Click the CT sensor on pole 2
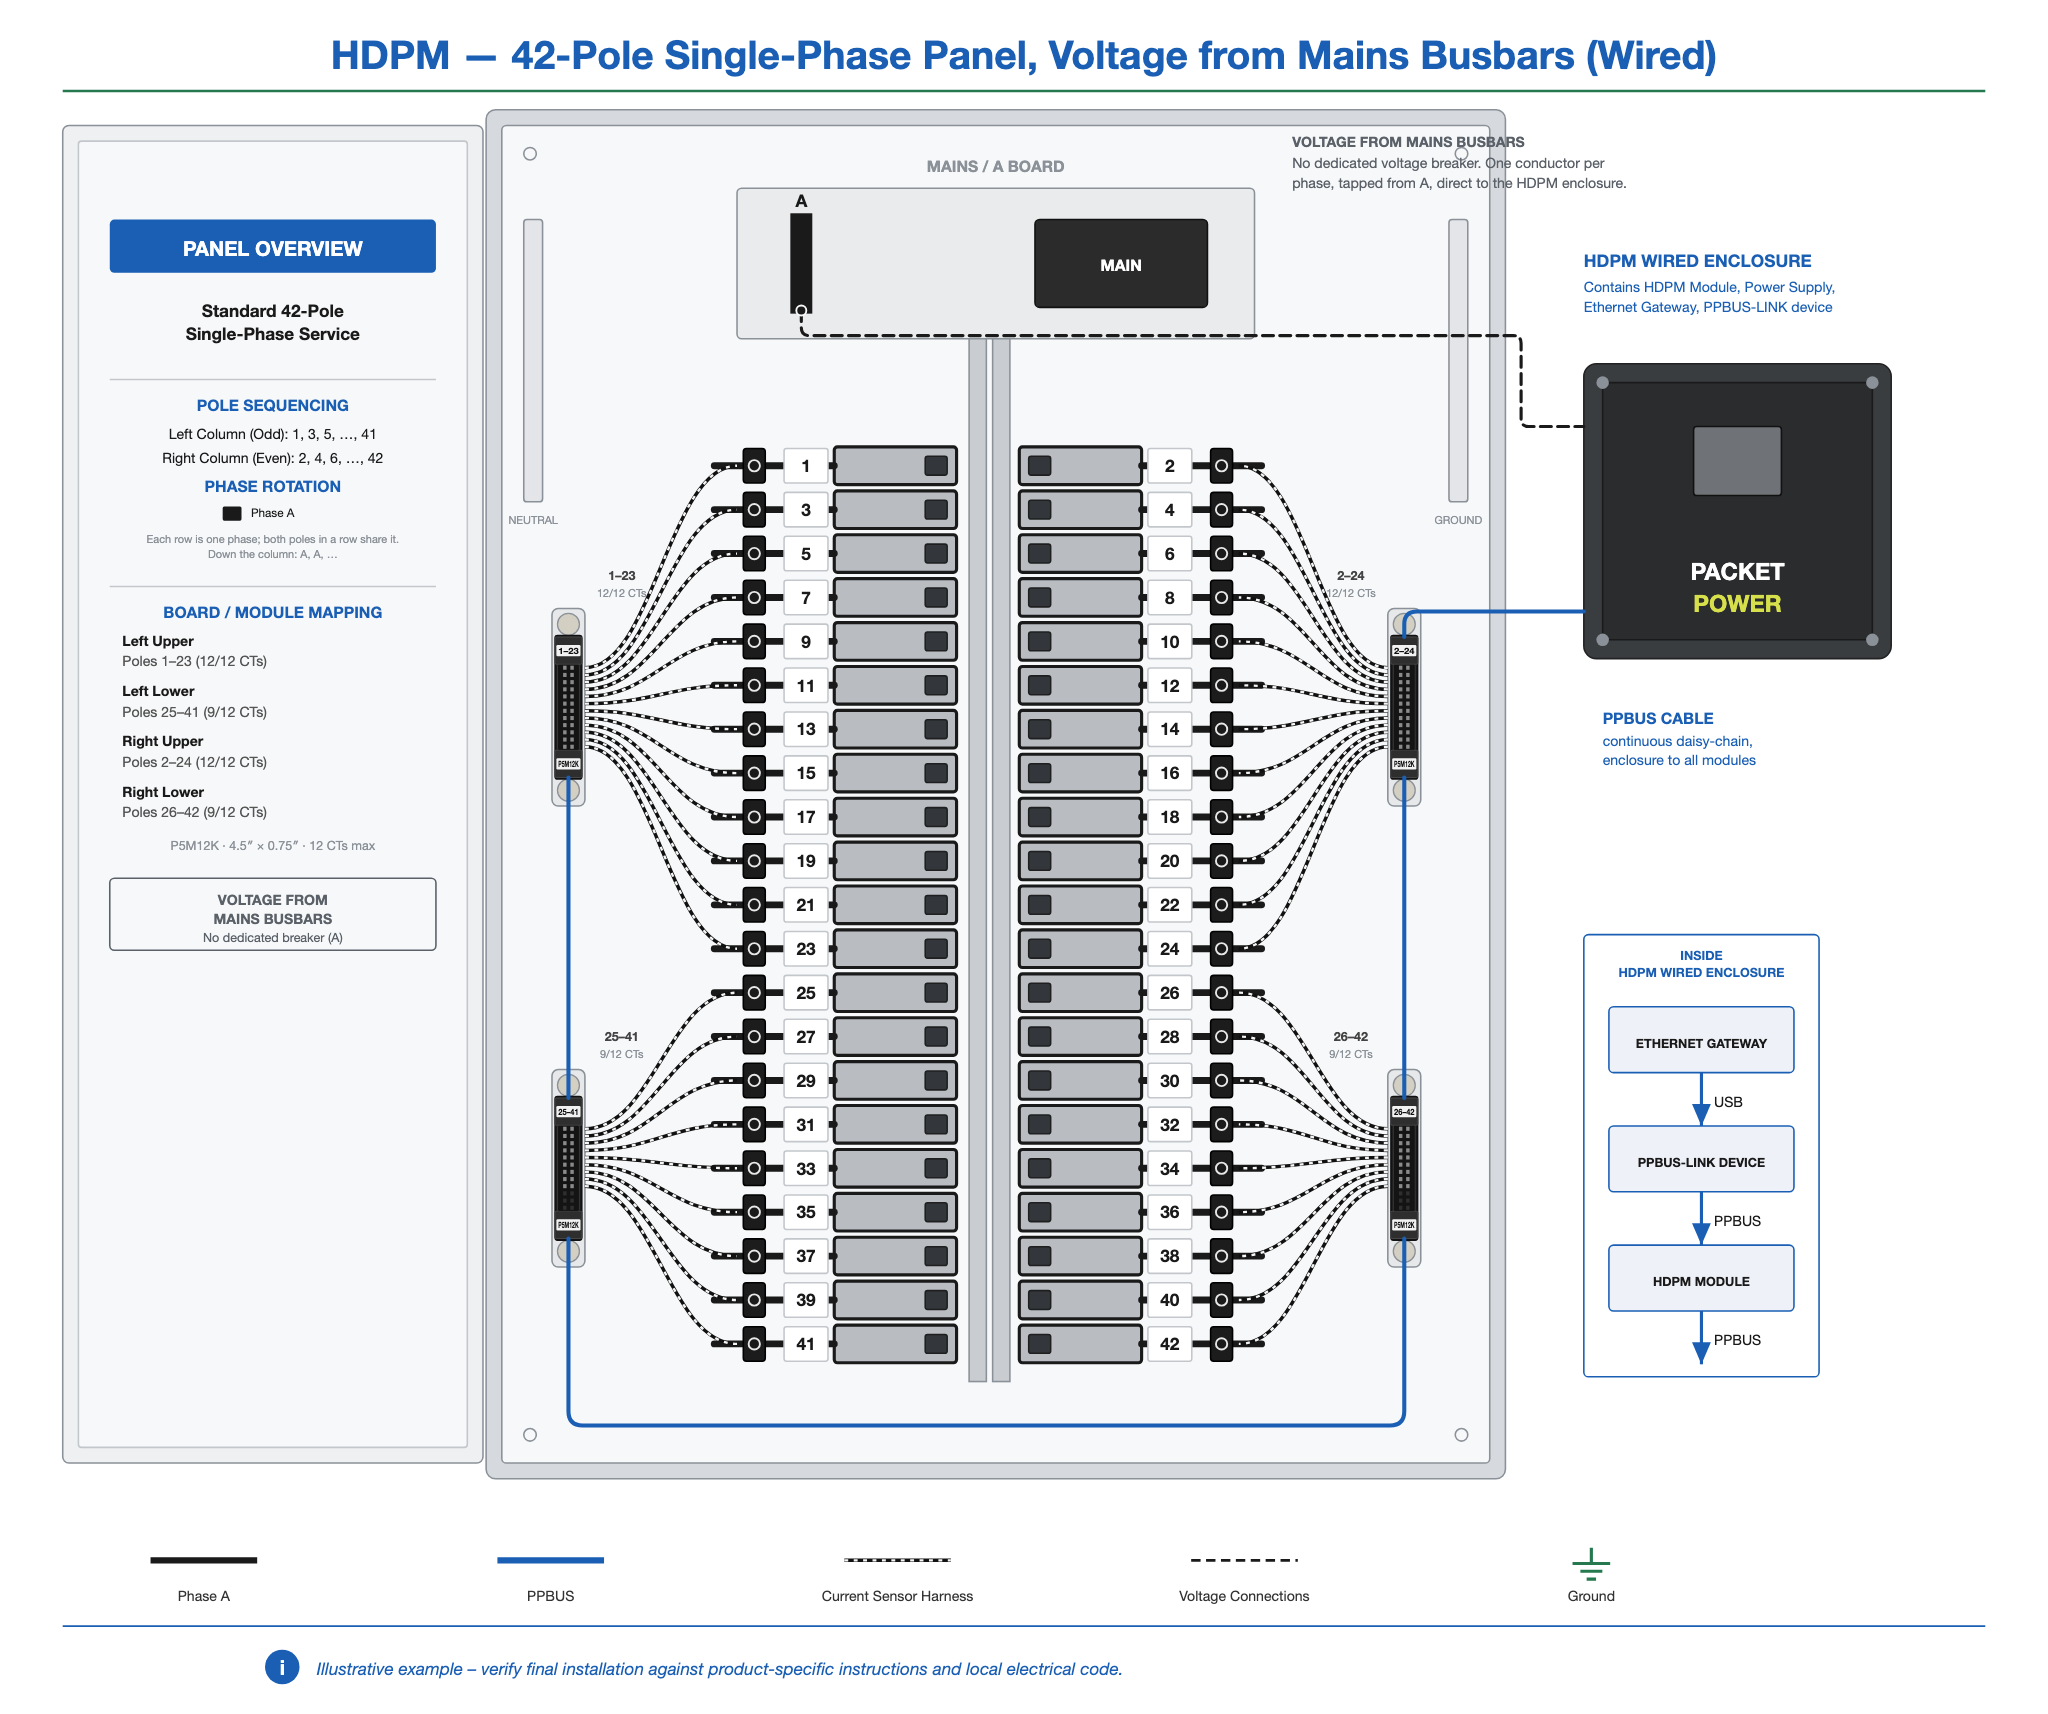The height and width of the screenshot is (1714, 2048). point(1221,466)
